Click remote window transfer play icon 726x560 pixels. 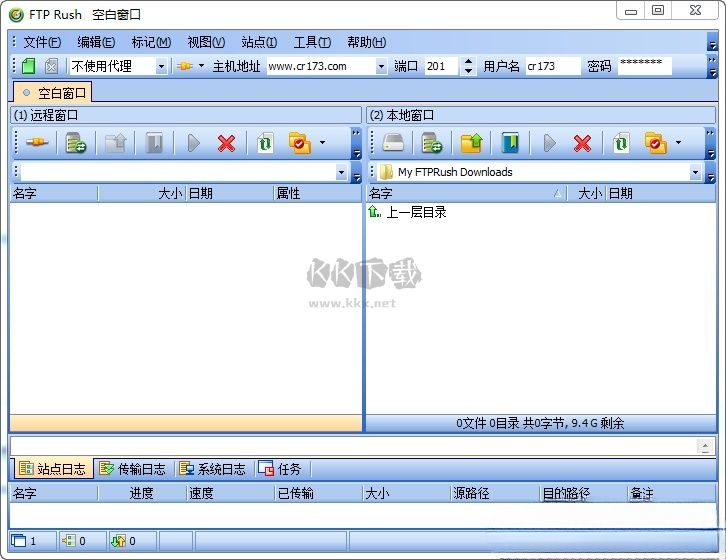tap(194, 143)
